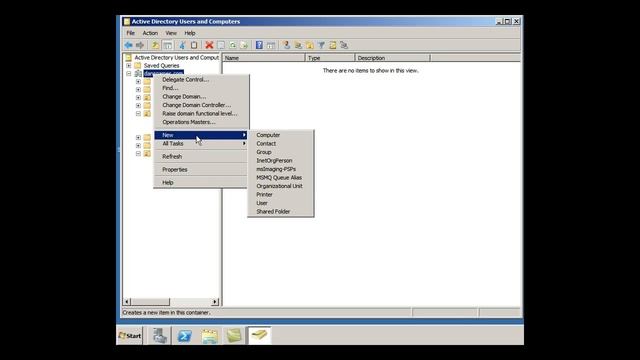Click the blue question mark Help icon
640x360 pixels.
[259, 45]
